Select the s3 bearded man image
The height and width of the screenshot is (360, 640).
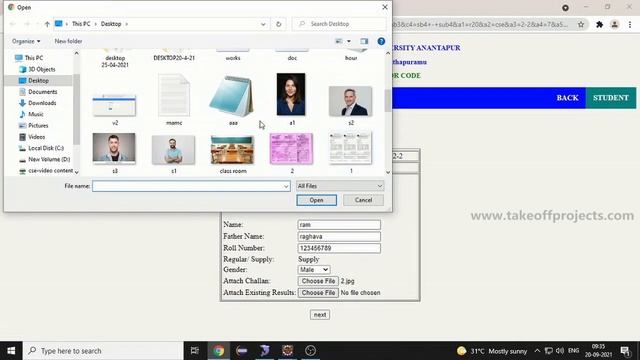(x=114, y=149)
